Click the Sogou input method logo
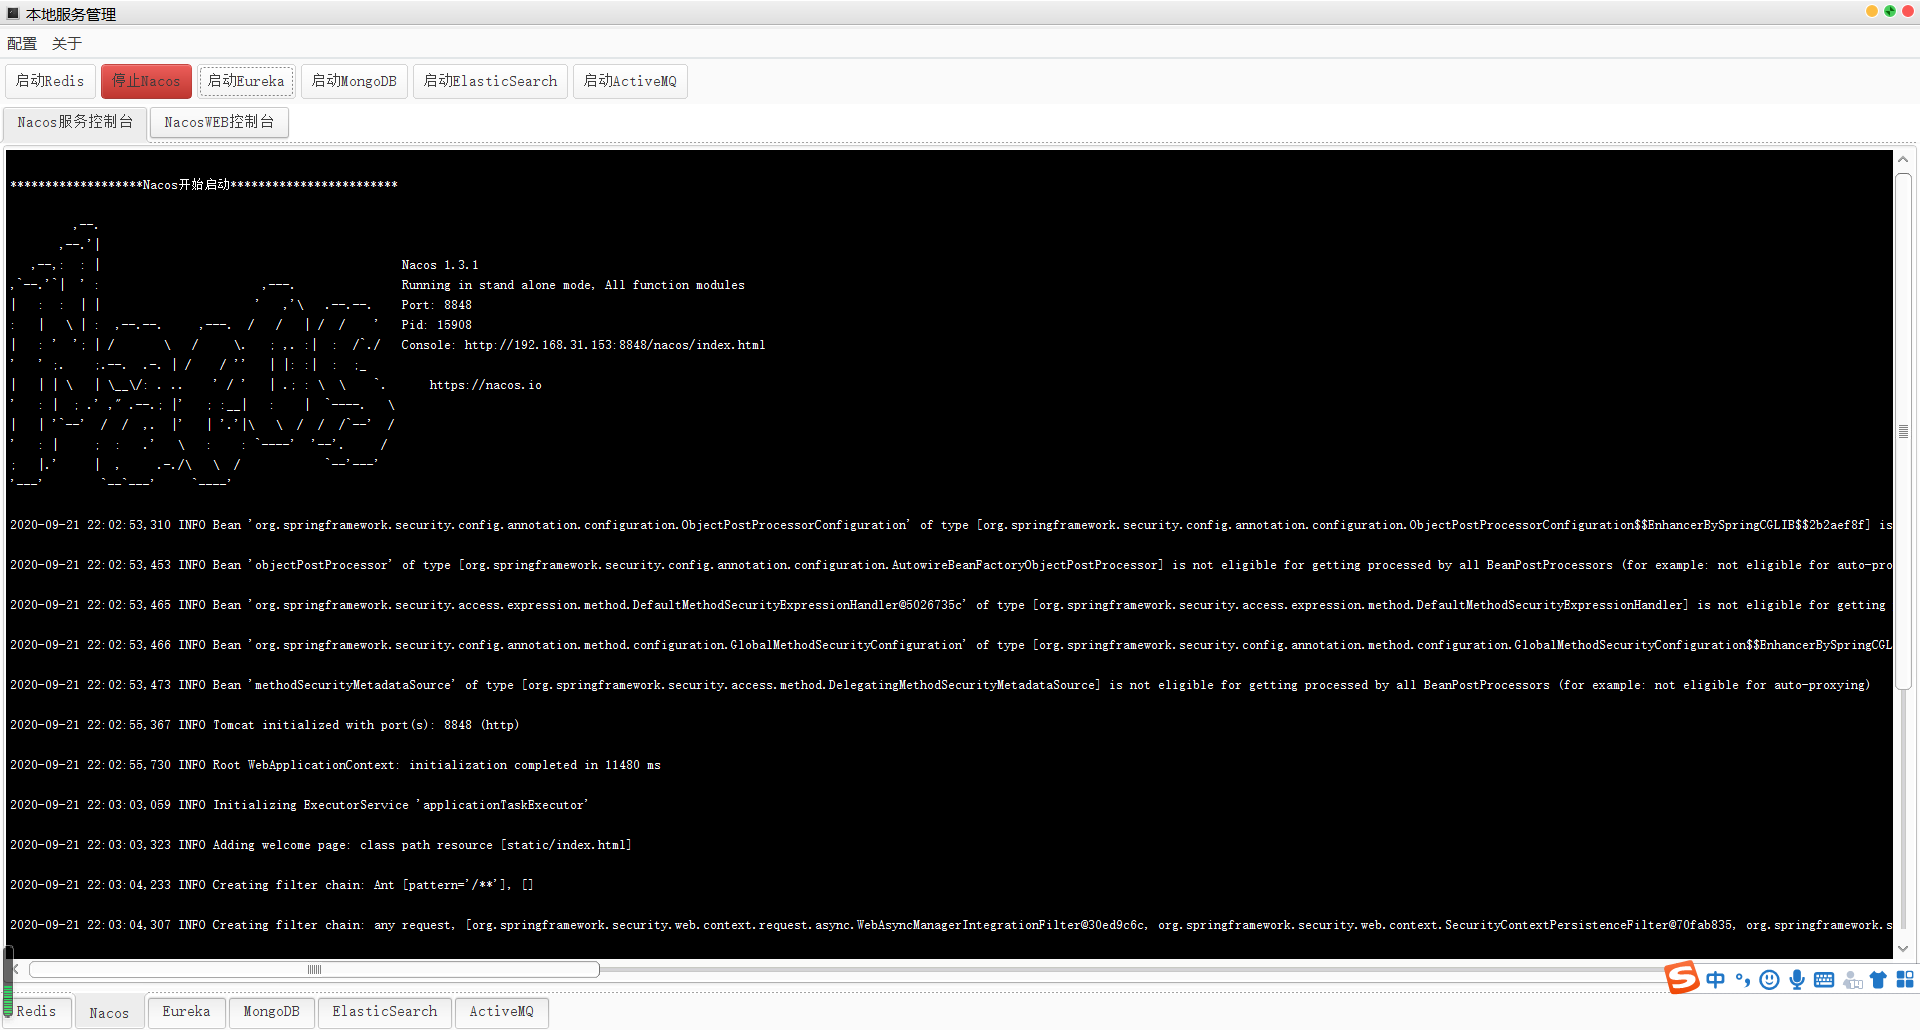 point(1682,978)
